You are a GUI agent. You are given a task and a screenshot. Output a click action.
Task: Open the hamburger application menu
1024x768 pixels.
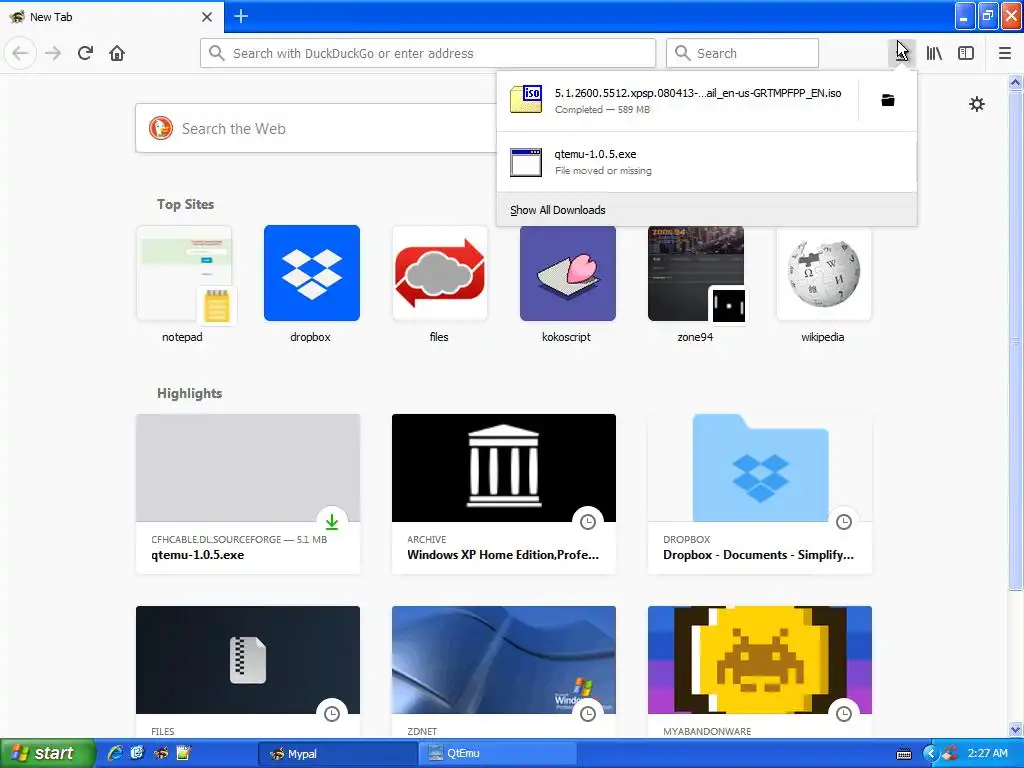point(1005,53)
